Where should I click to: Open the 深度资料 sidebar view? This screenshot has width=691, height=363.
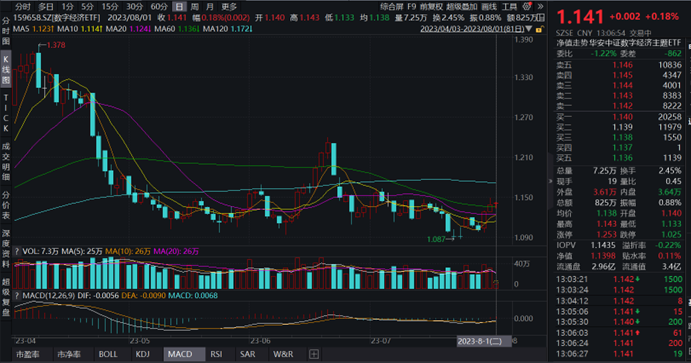pos(6,248)
